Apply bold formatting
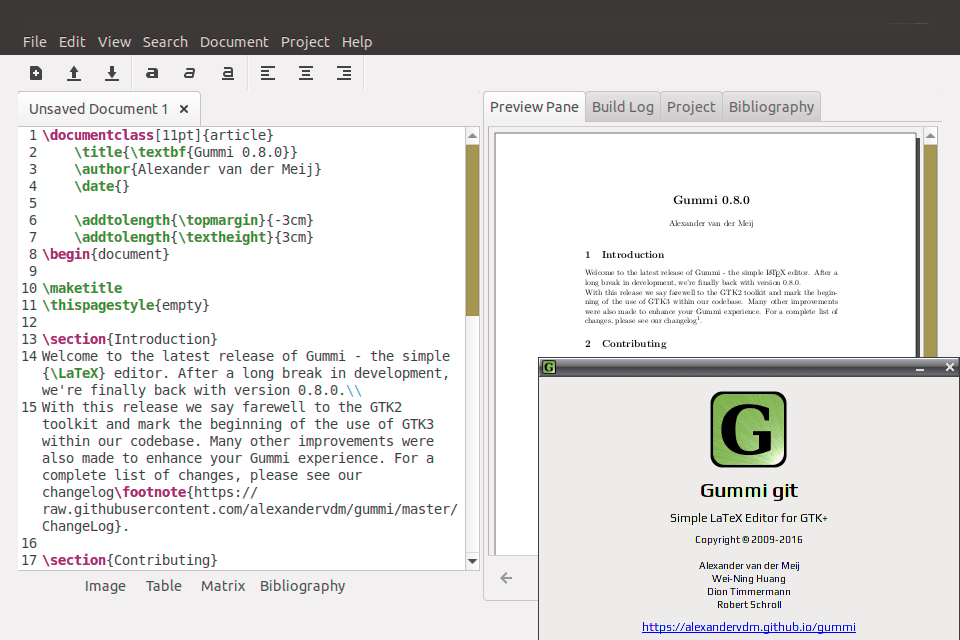This screenshot has width=960, height=640. pos(151,72)
